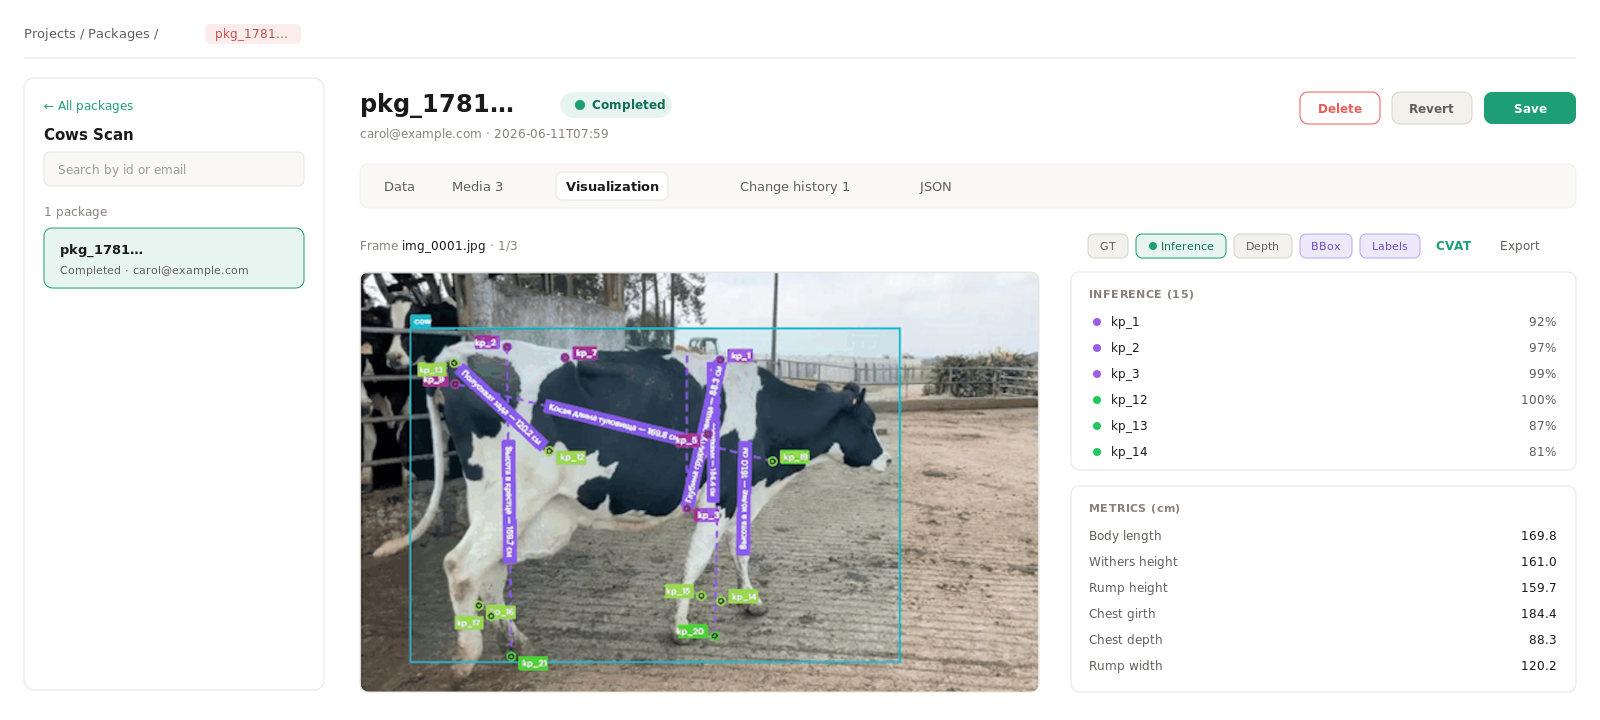Click the METRICS (cm) panel header
1600x720 pixels.
point(1135,508)
